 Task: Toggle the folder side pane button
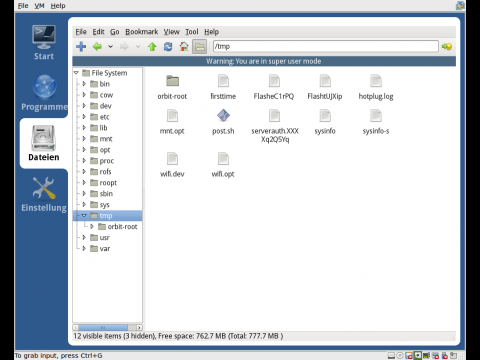pos(199,47)
